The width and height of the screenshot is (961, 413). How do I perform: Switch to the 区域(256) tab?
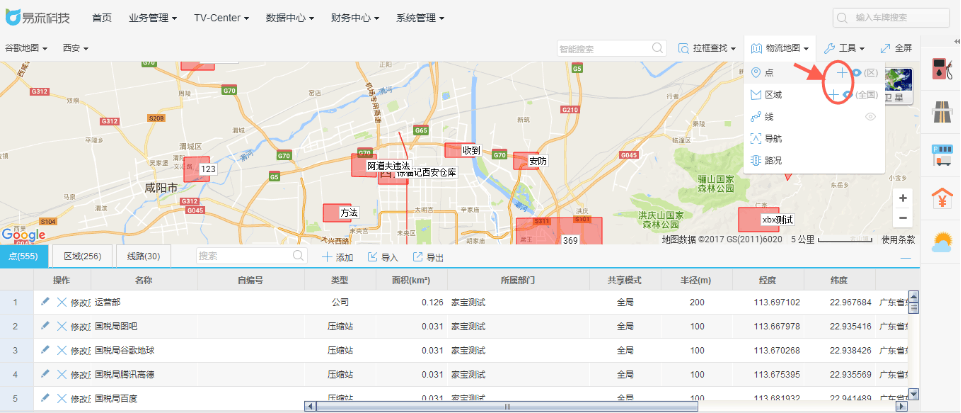(76, 257)
